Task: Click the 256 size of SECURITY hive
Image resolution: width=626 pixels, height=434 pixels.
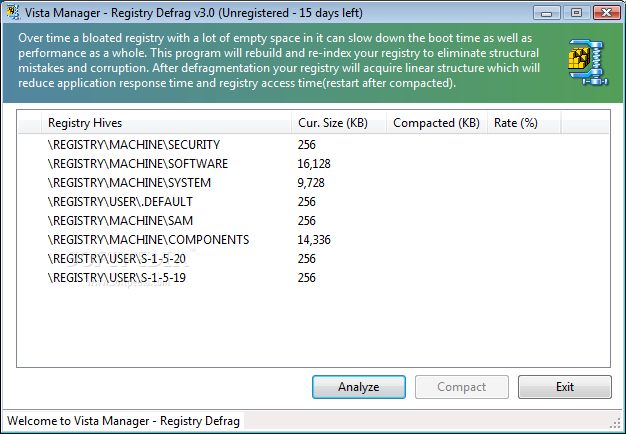Action: point(307,145)
